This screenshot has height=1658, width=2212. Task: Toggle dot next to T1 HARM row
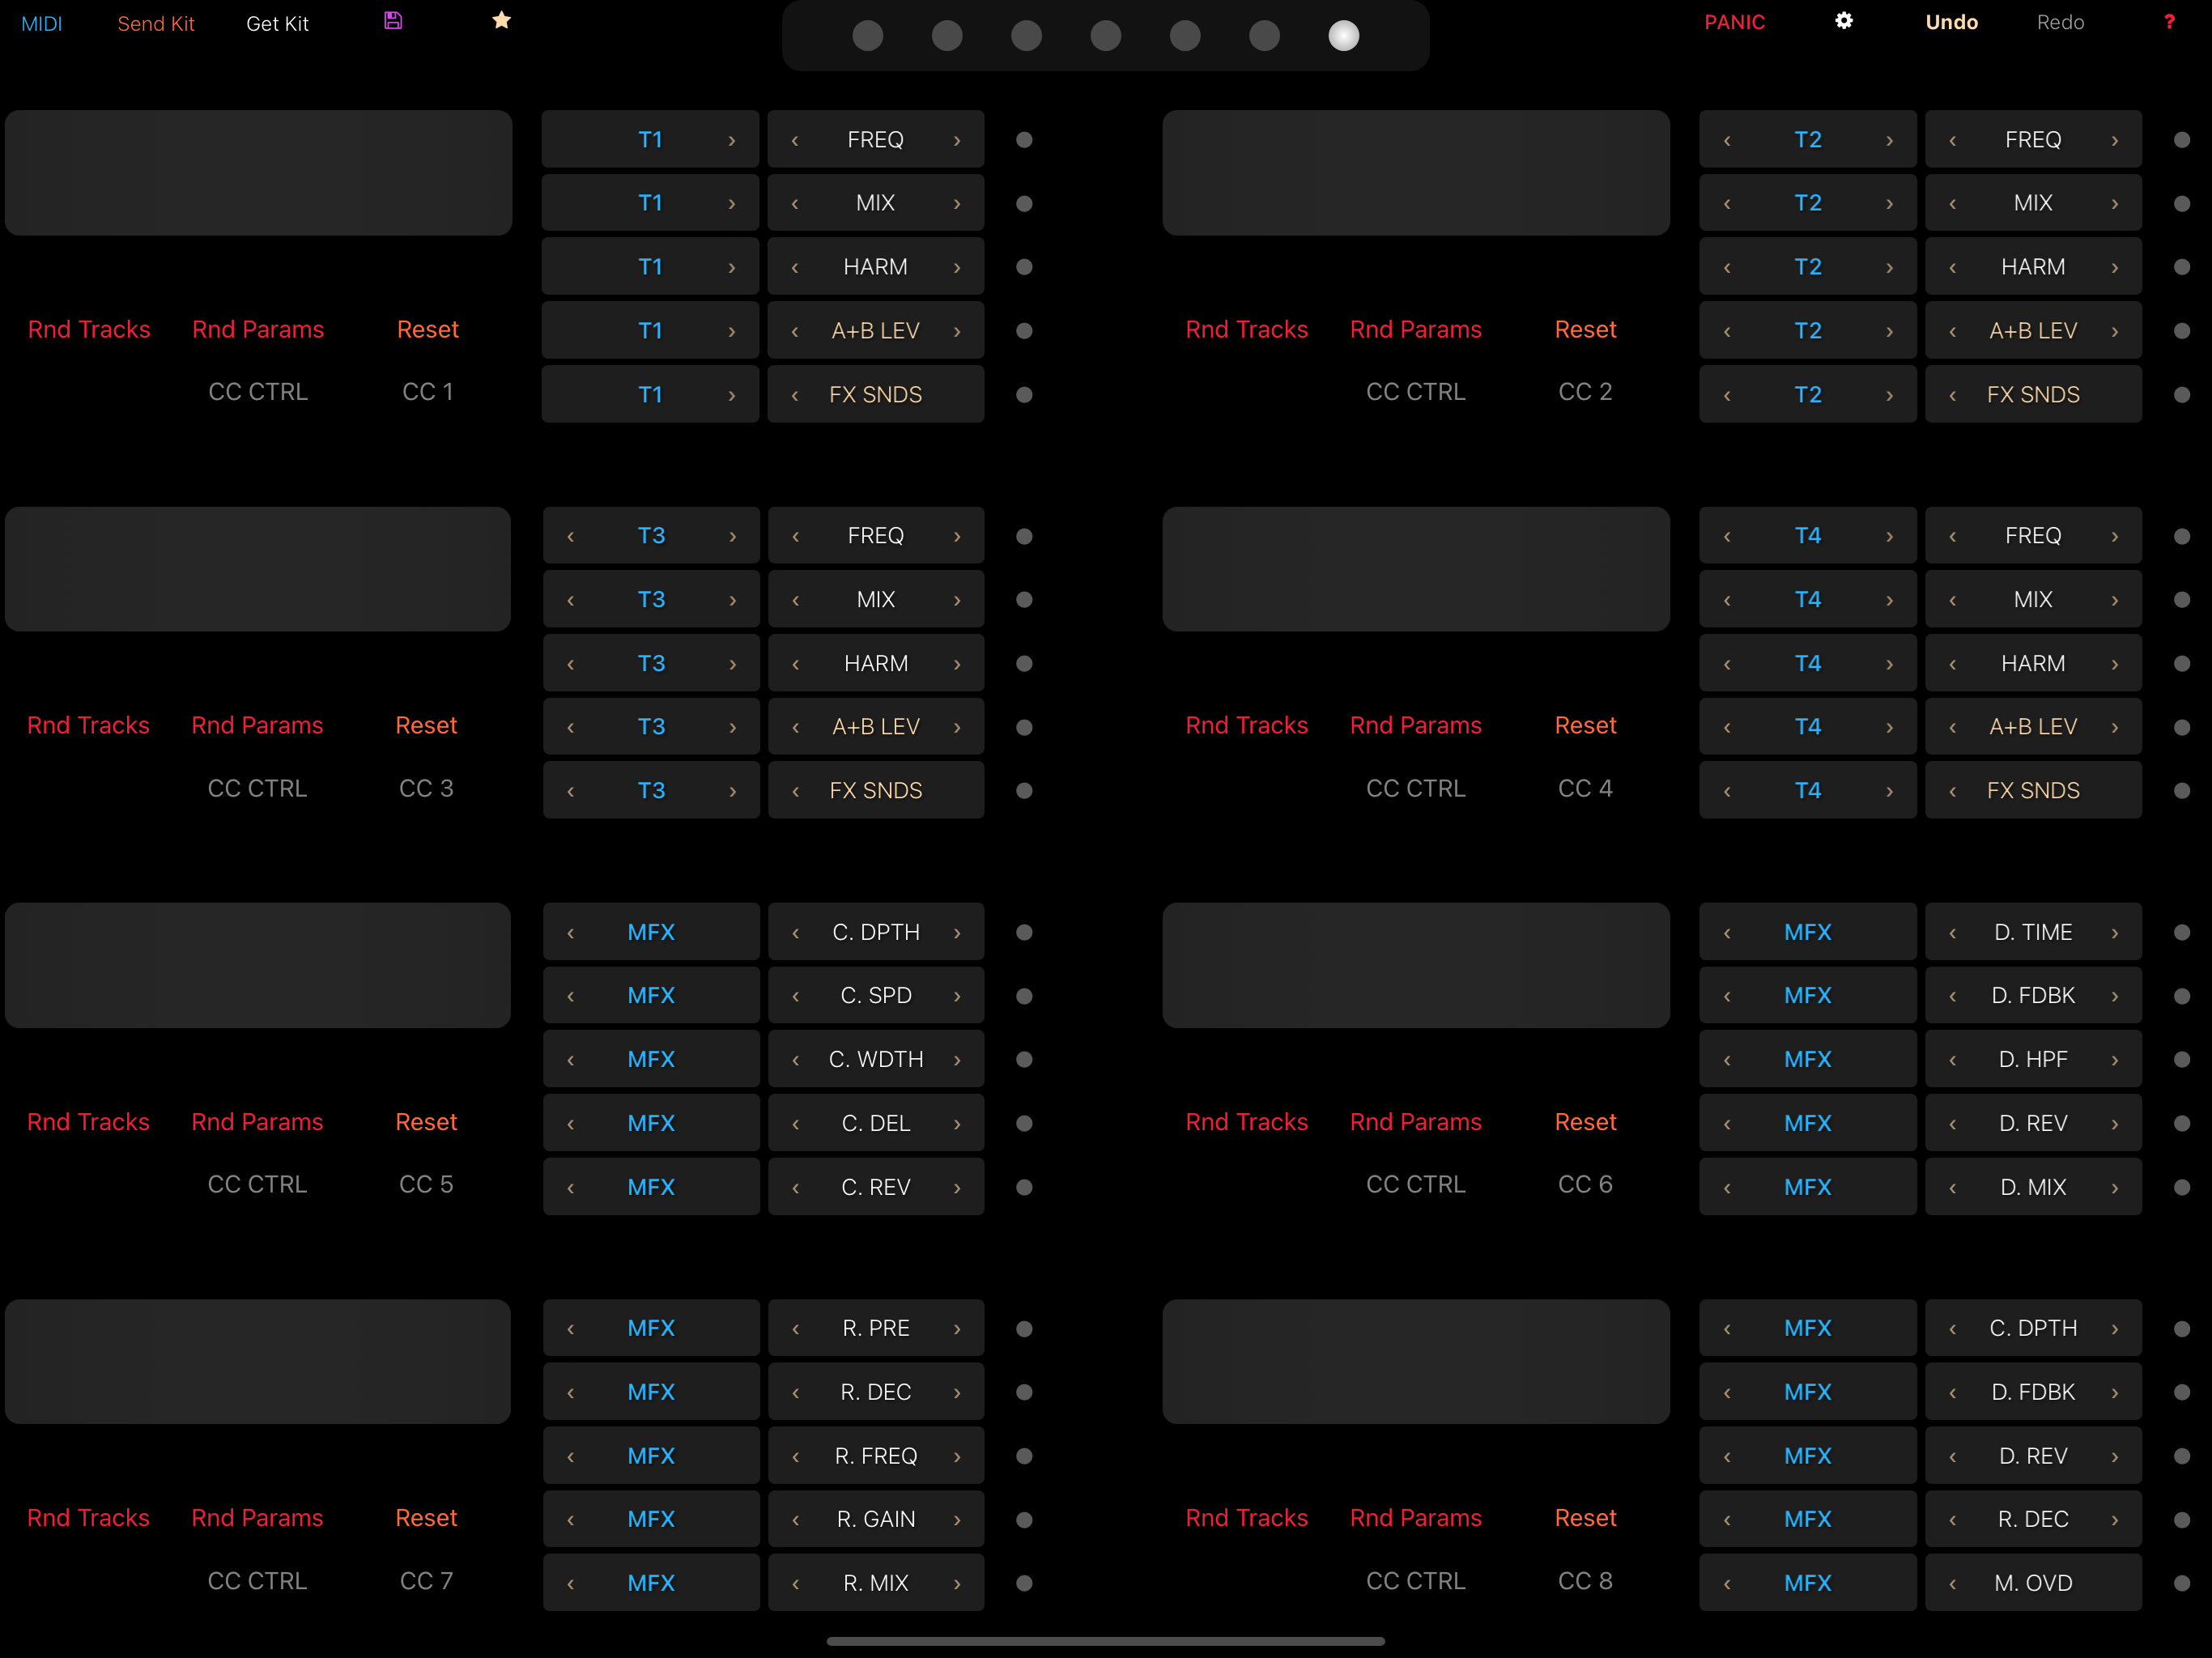(1024, 267)
